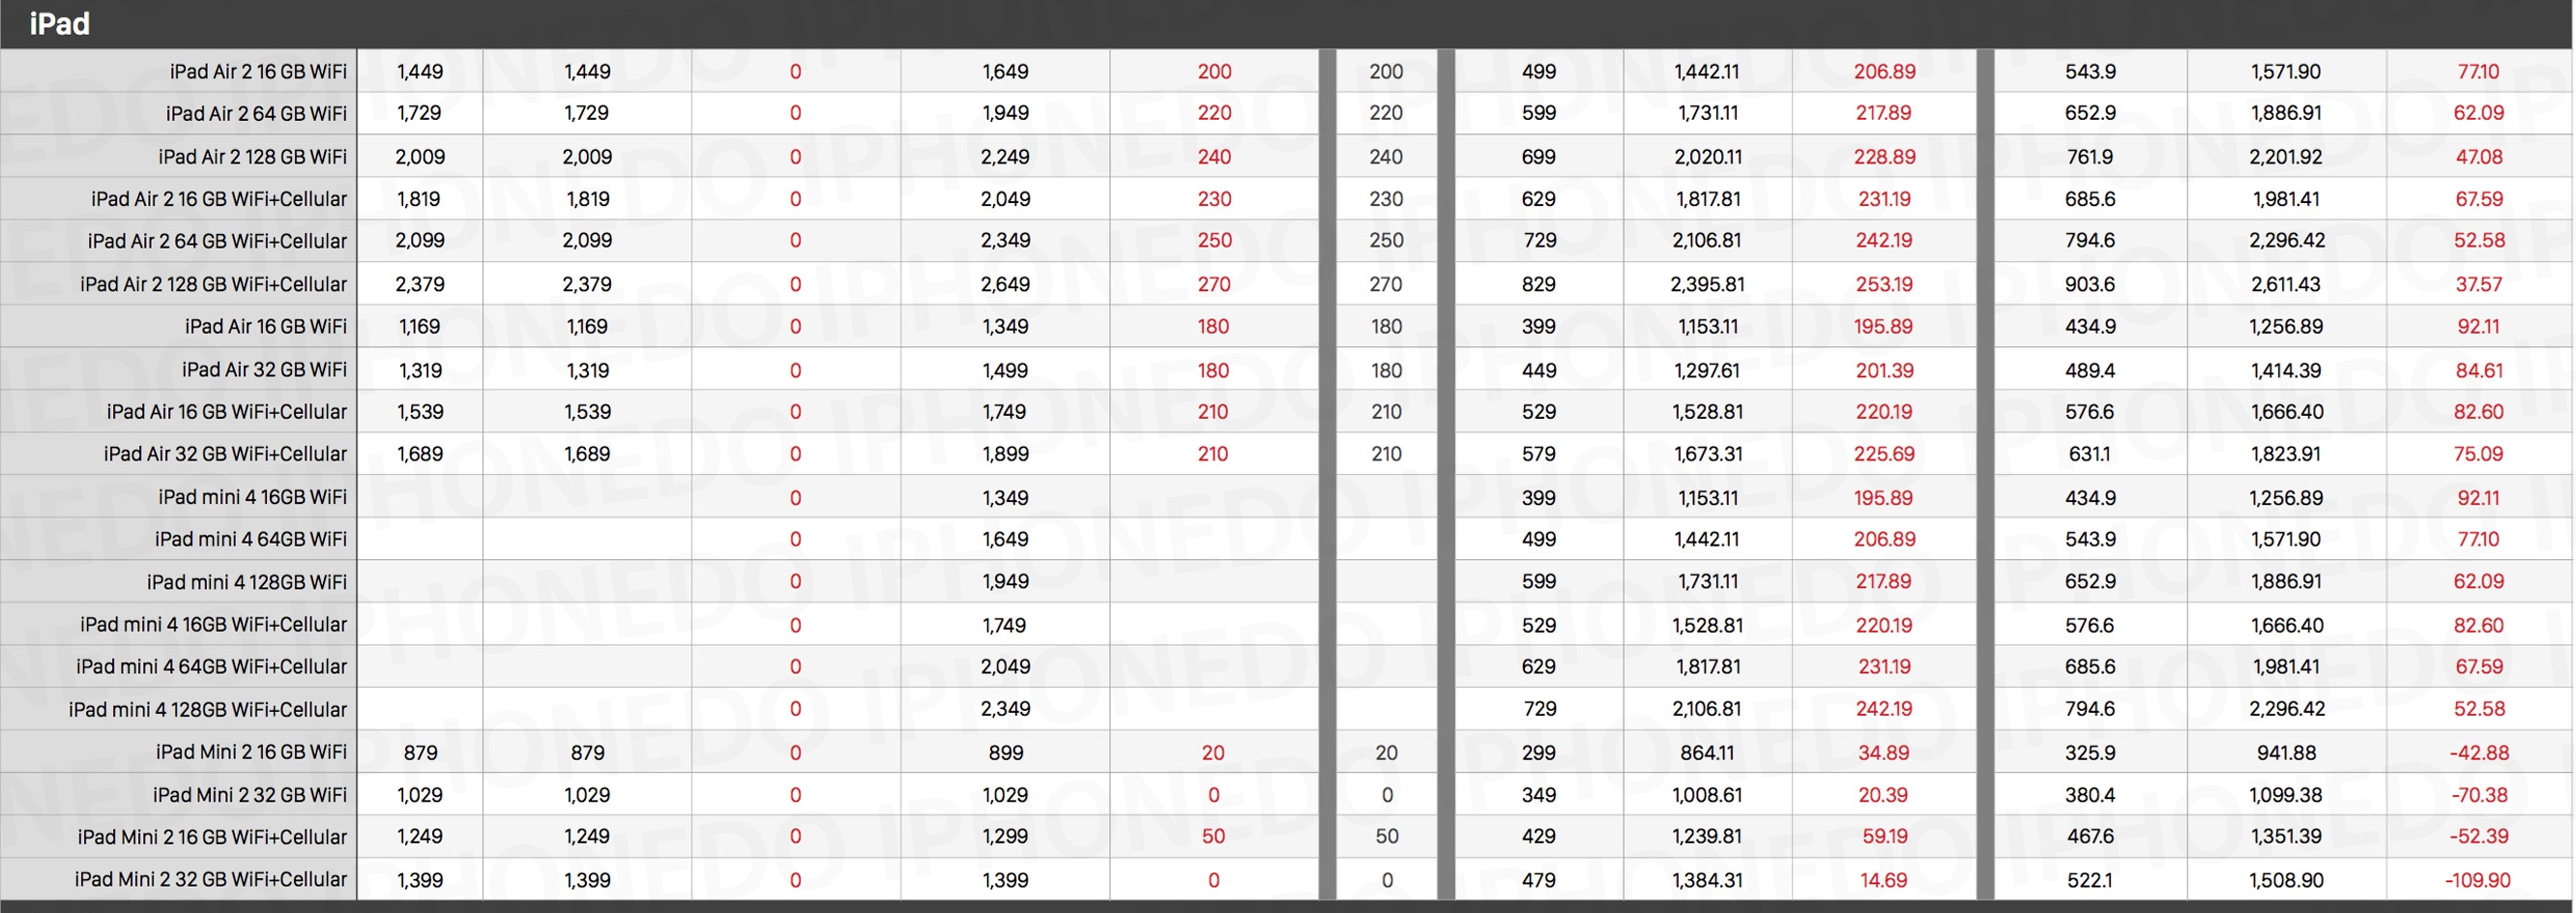Screen dimensions: 2576x913
Task: Click the 1,297.61 cell
Action: [x=1707, y=370]
